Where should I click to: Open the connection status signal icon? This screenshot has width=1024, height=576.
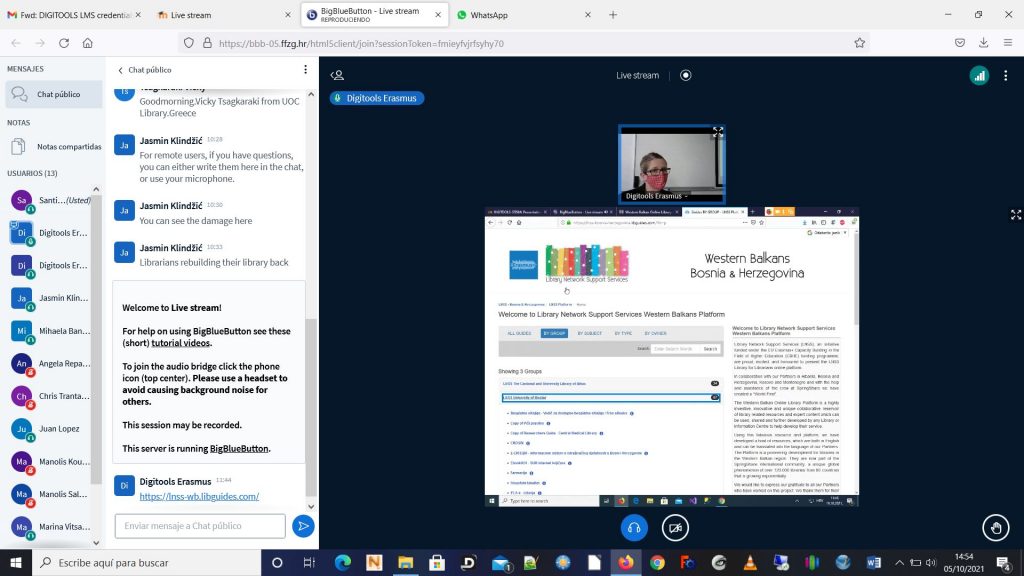point(979,75)
